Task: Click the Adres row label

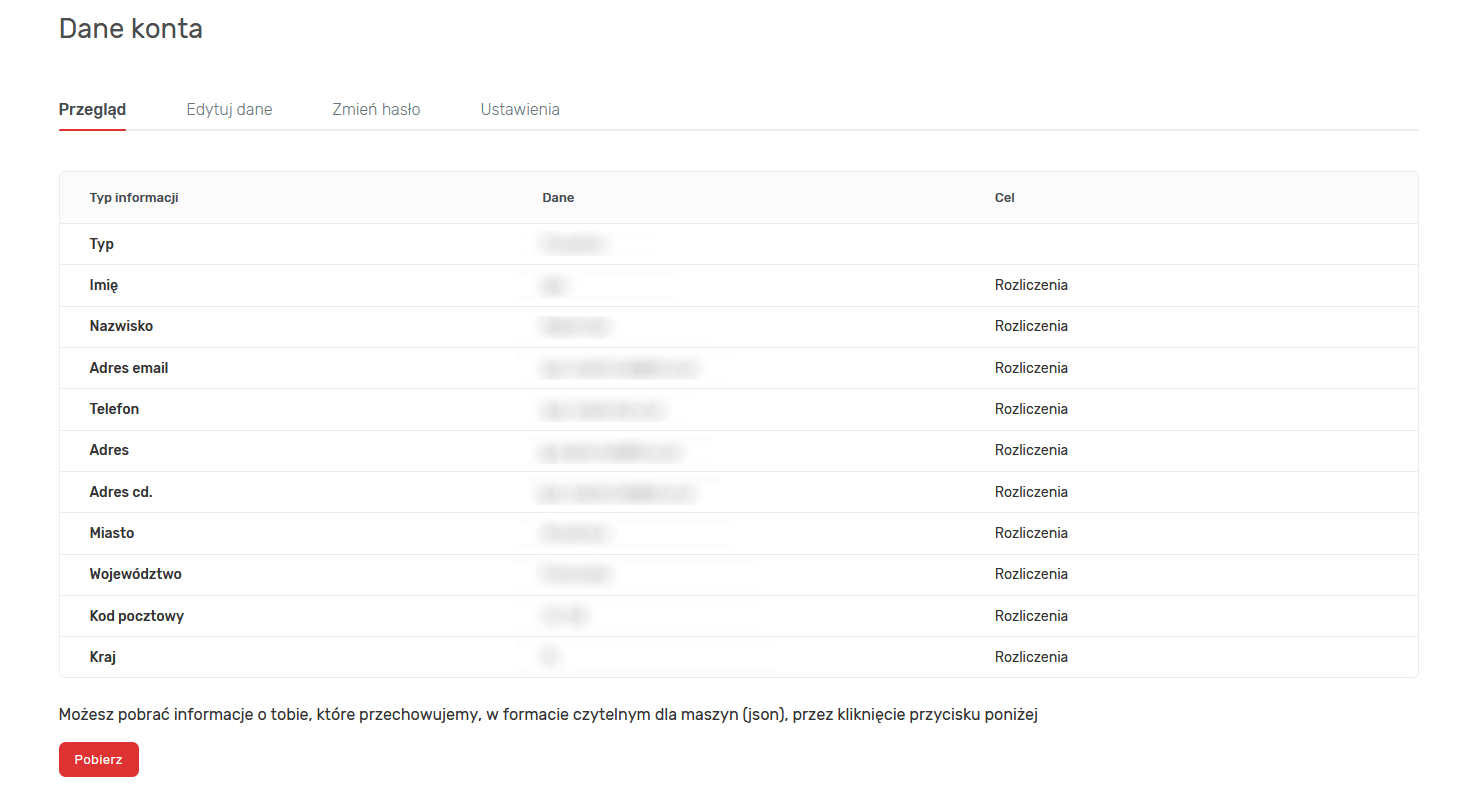Action: 109,450
